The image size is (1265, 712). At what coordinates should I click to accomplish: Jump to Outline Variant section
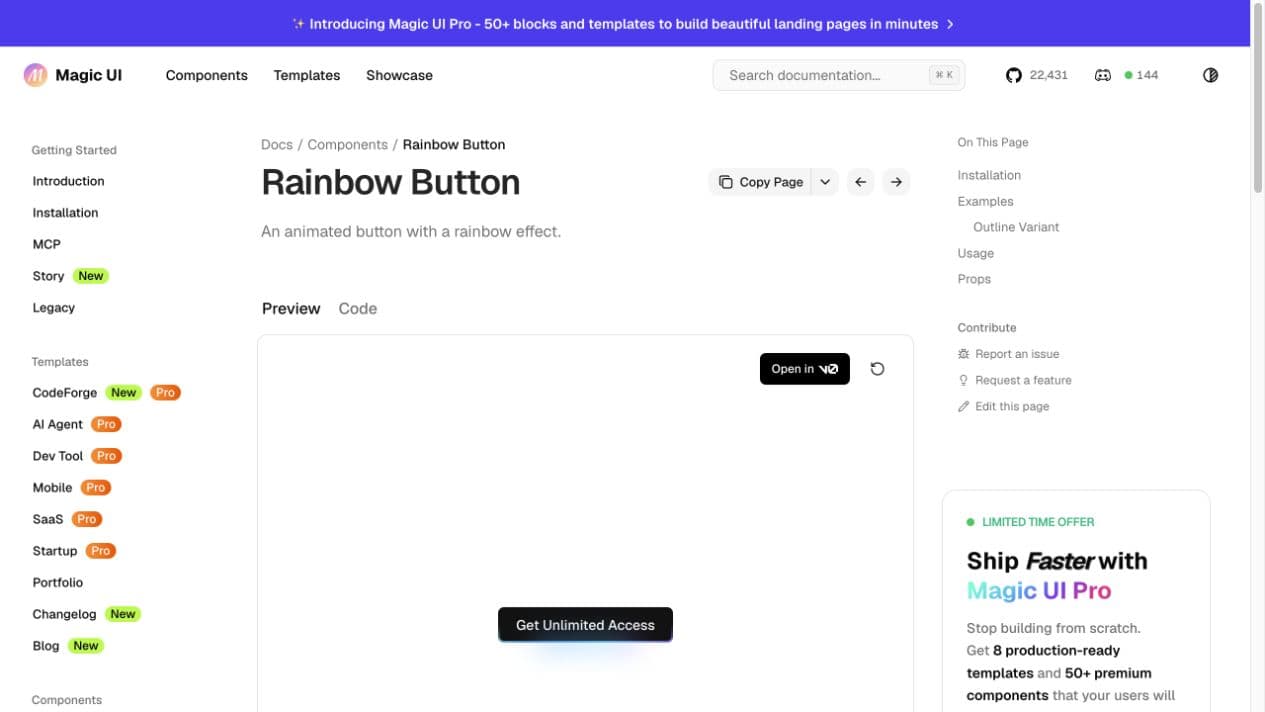pyautogui.click(x=1016, y=227)
